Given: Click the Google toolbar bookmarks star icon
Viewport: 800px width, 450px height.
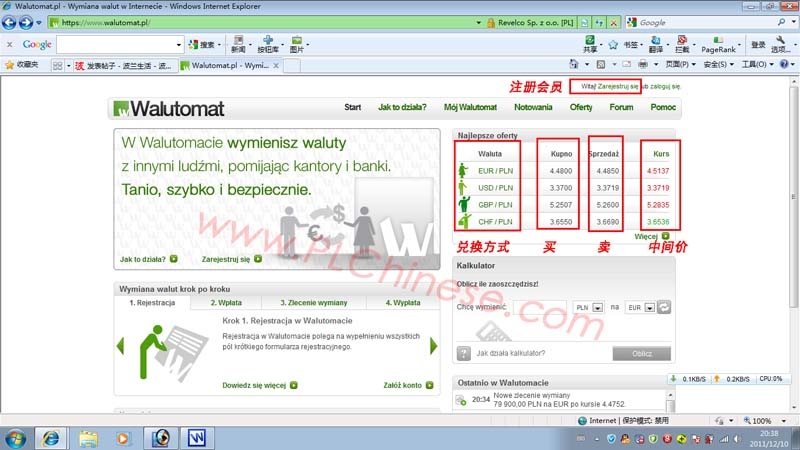Looking at the screenshot, I should pyautogui.click(x=613, y=45).
